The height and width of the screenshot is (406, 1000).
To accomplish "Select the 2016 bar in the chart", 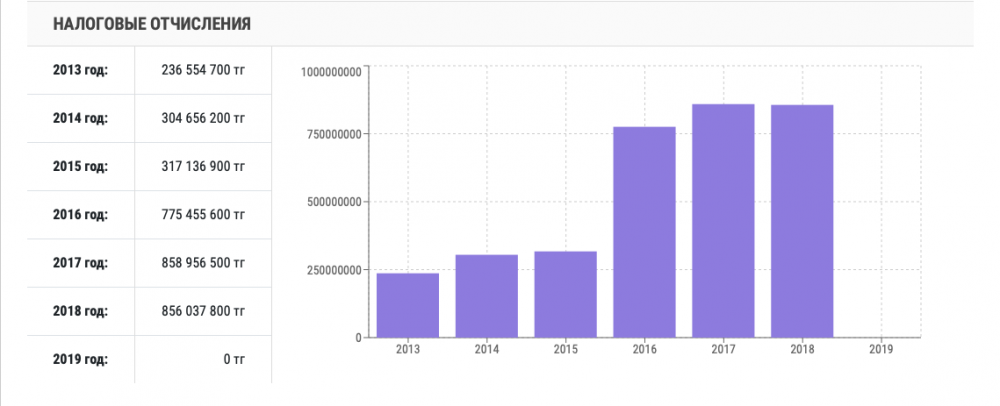I will tap(645, 232).
